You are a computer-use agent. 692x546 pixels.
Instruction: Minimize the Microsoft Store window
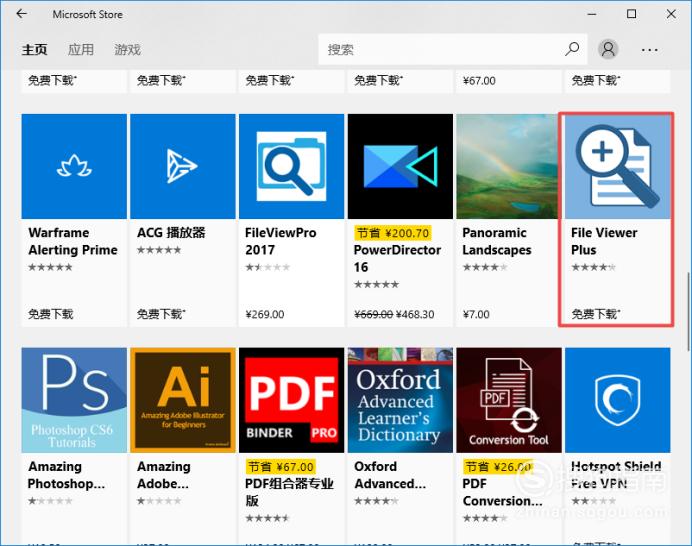click(592, 14)
